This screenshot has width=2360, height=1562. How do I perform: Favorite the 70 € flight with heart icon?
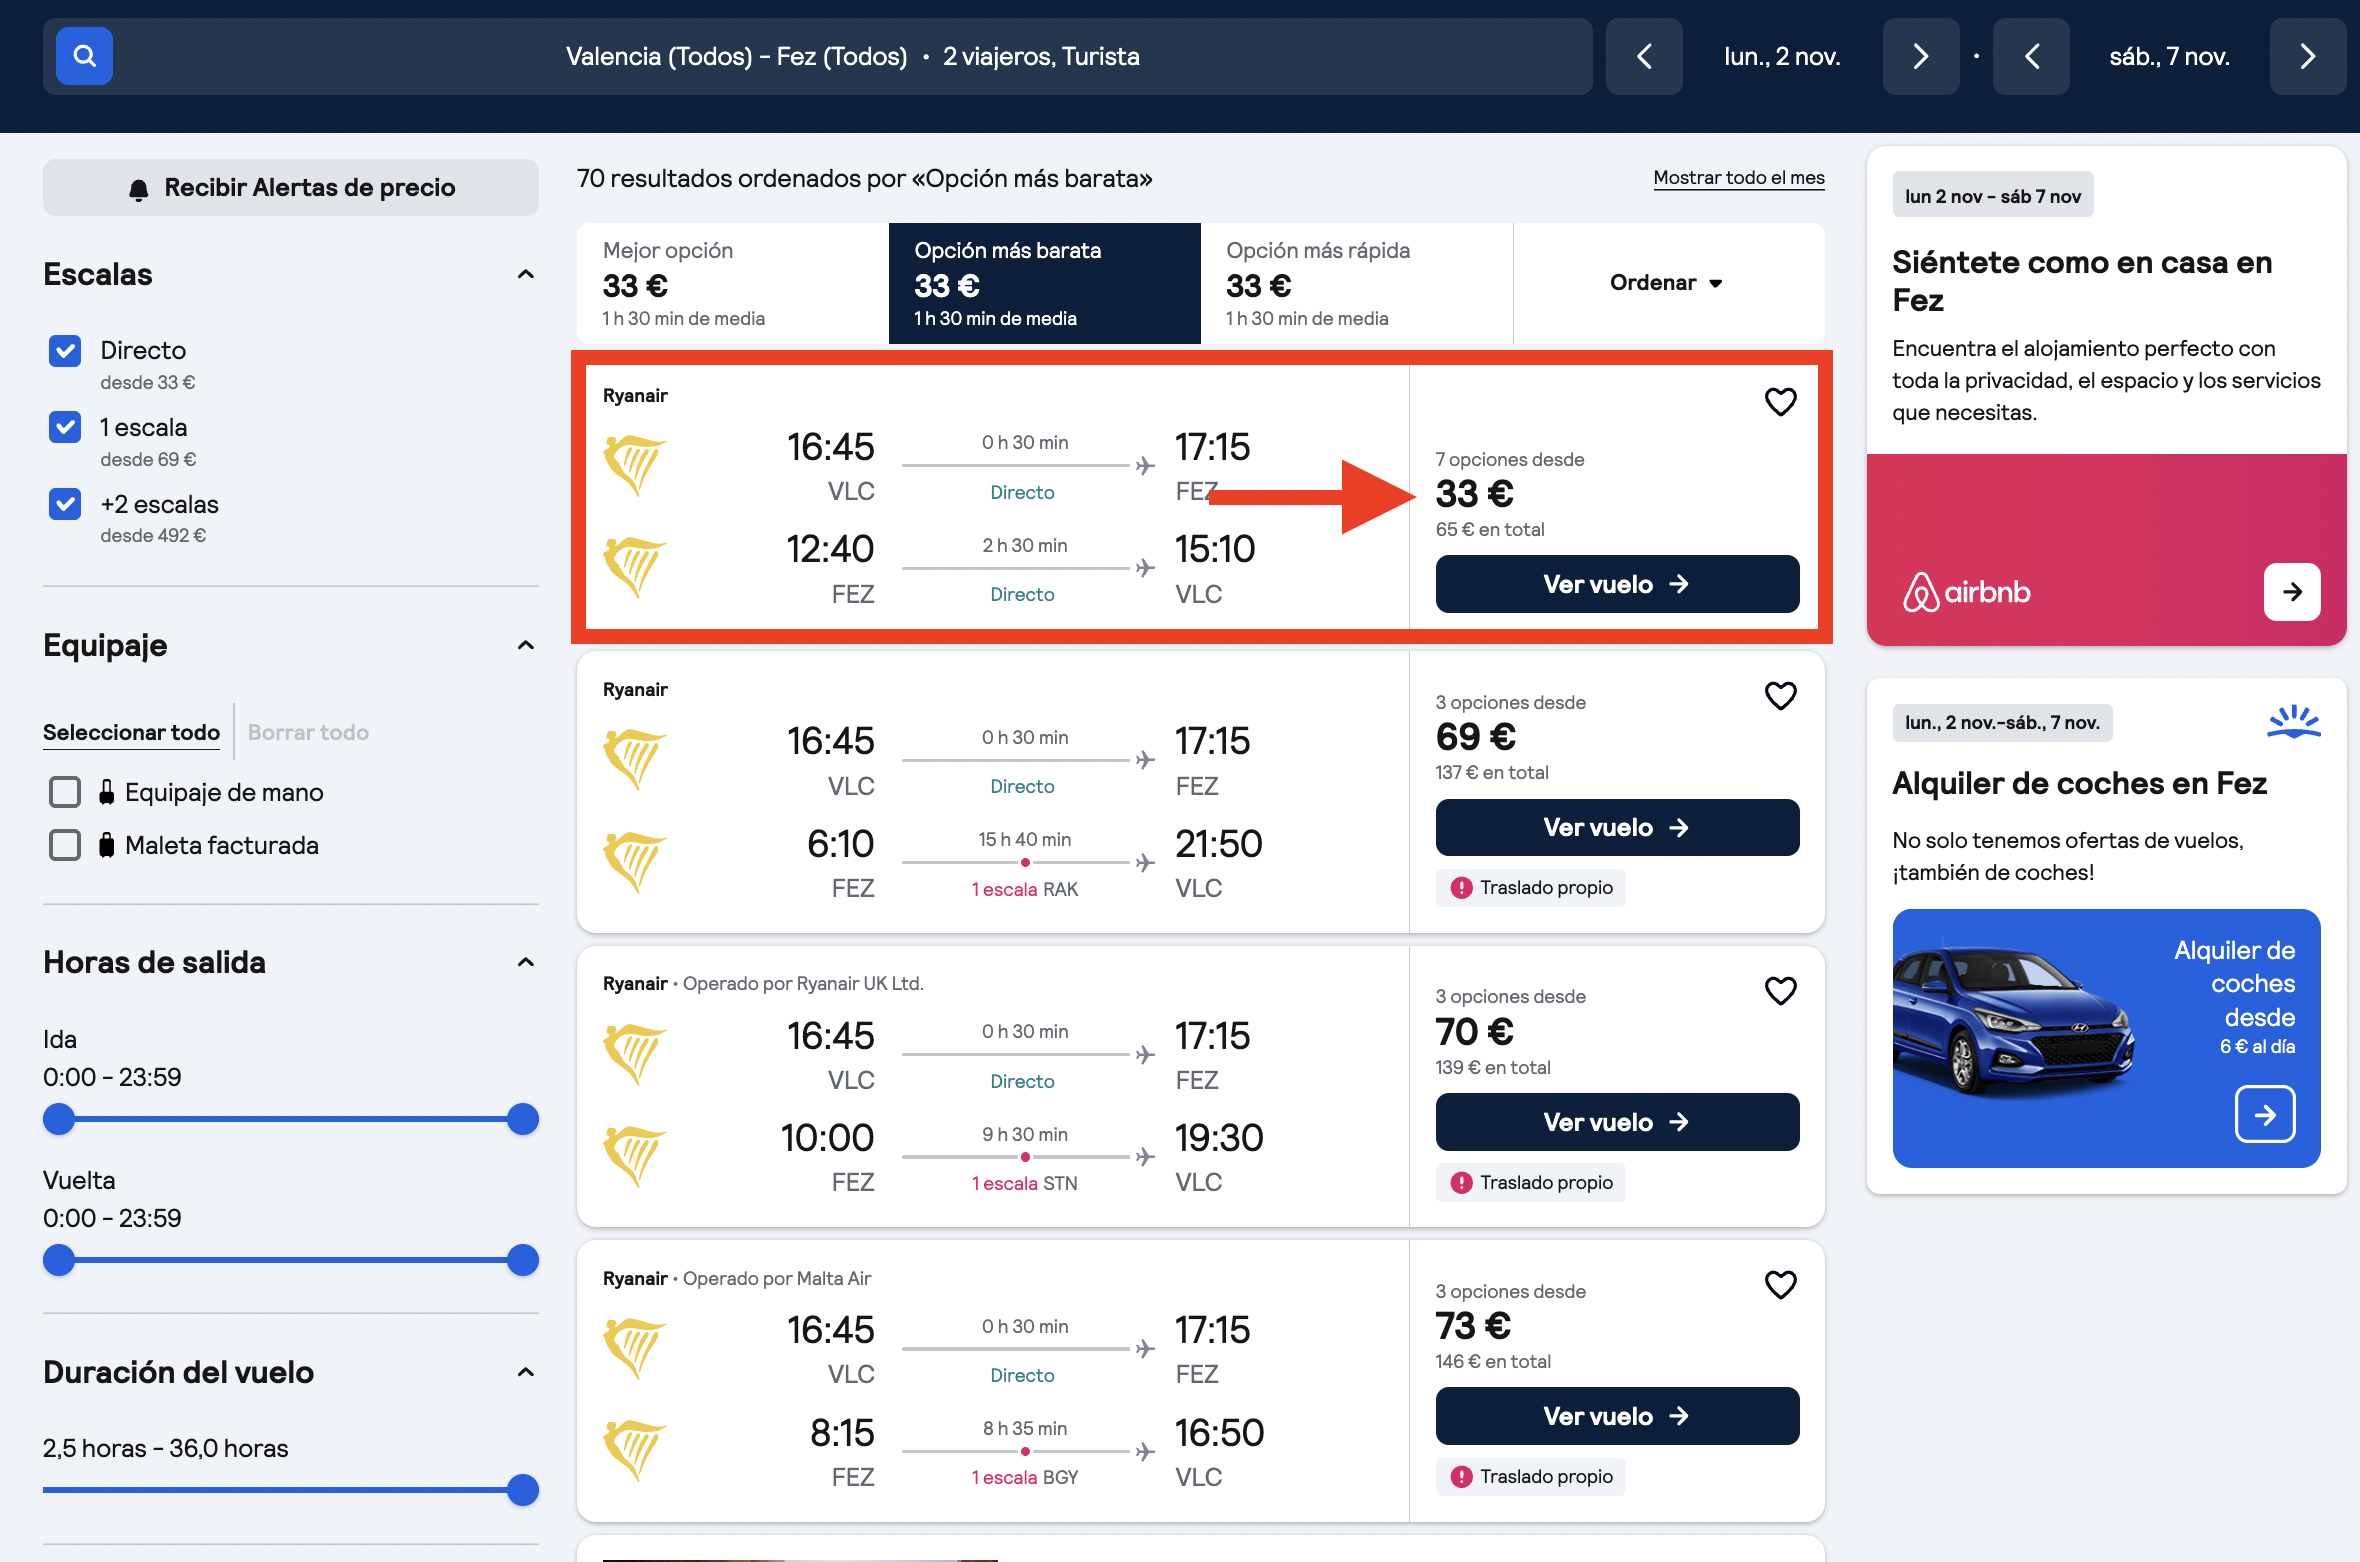click(1780, 991)
